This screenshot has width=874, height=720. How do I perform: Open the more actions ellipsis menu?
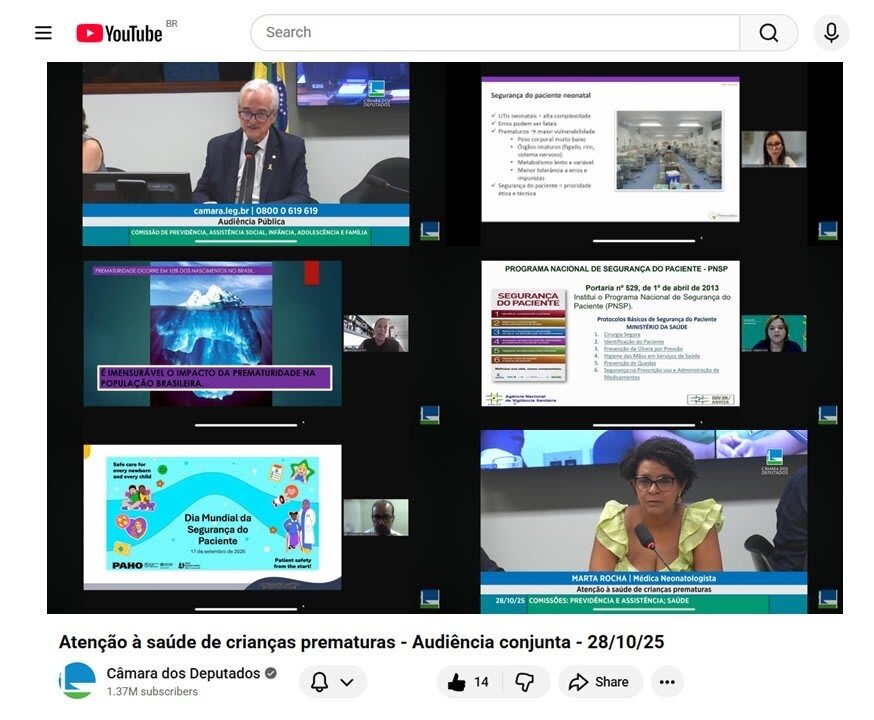pos(667,682)
